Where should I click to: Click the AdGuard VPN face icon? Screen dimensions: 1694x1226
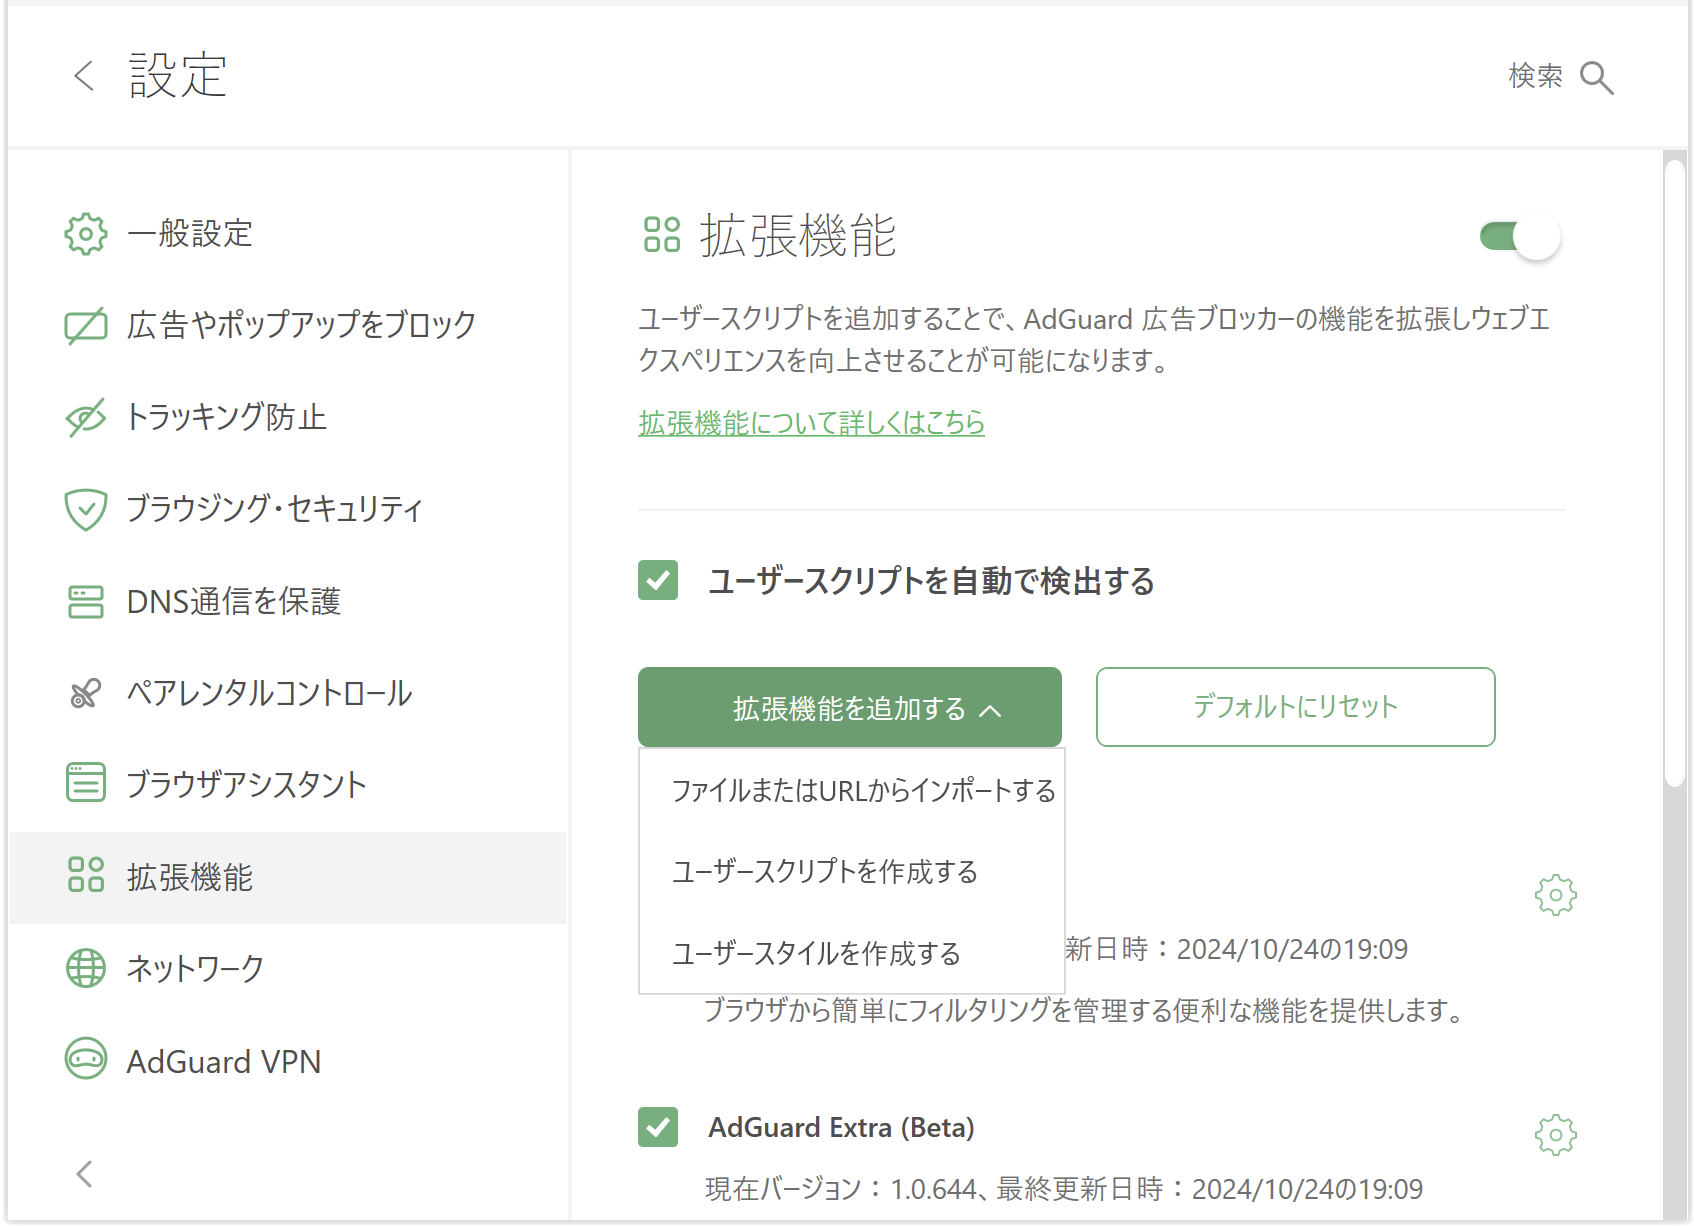point(86,1059)
